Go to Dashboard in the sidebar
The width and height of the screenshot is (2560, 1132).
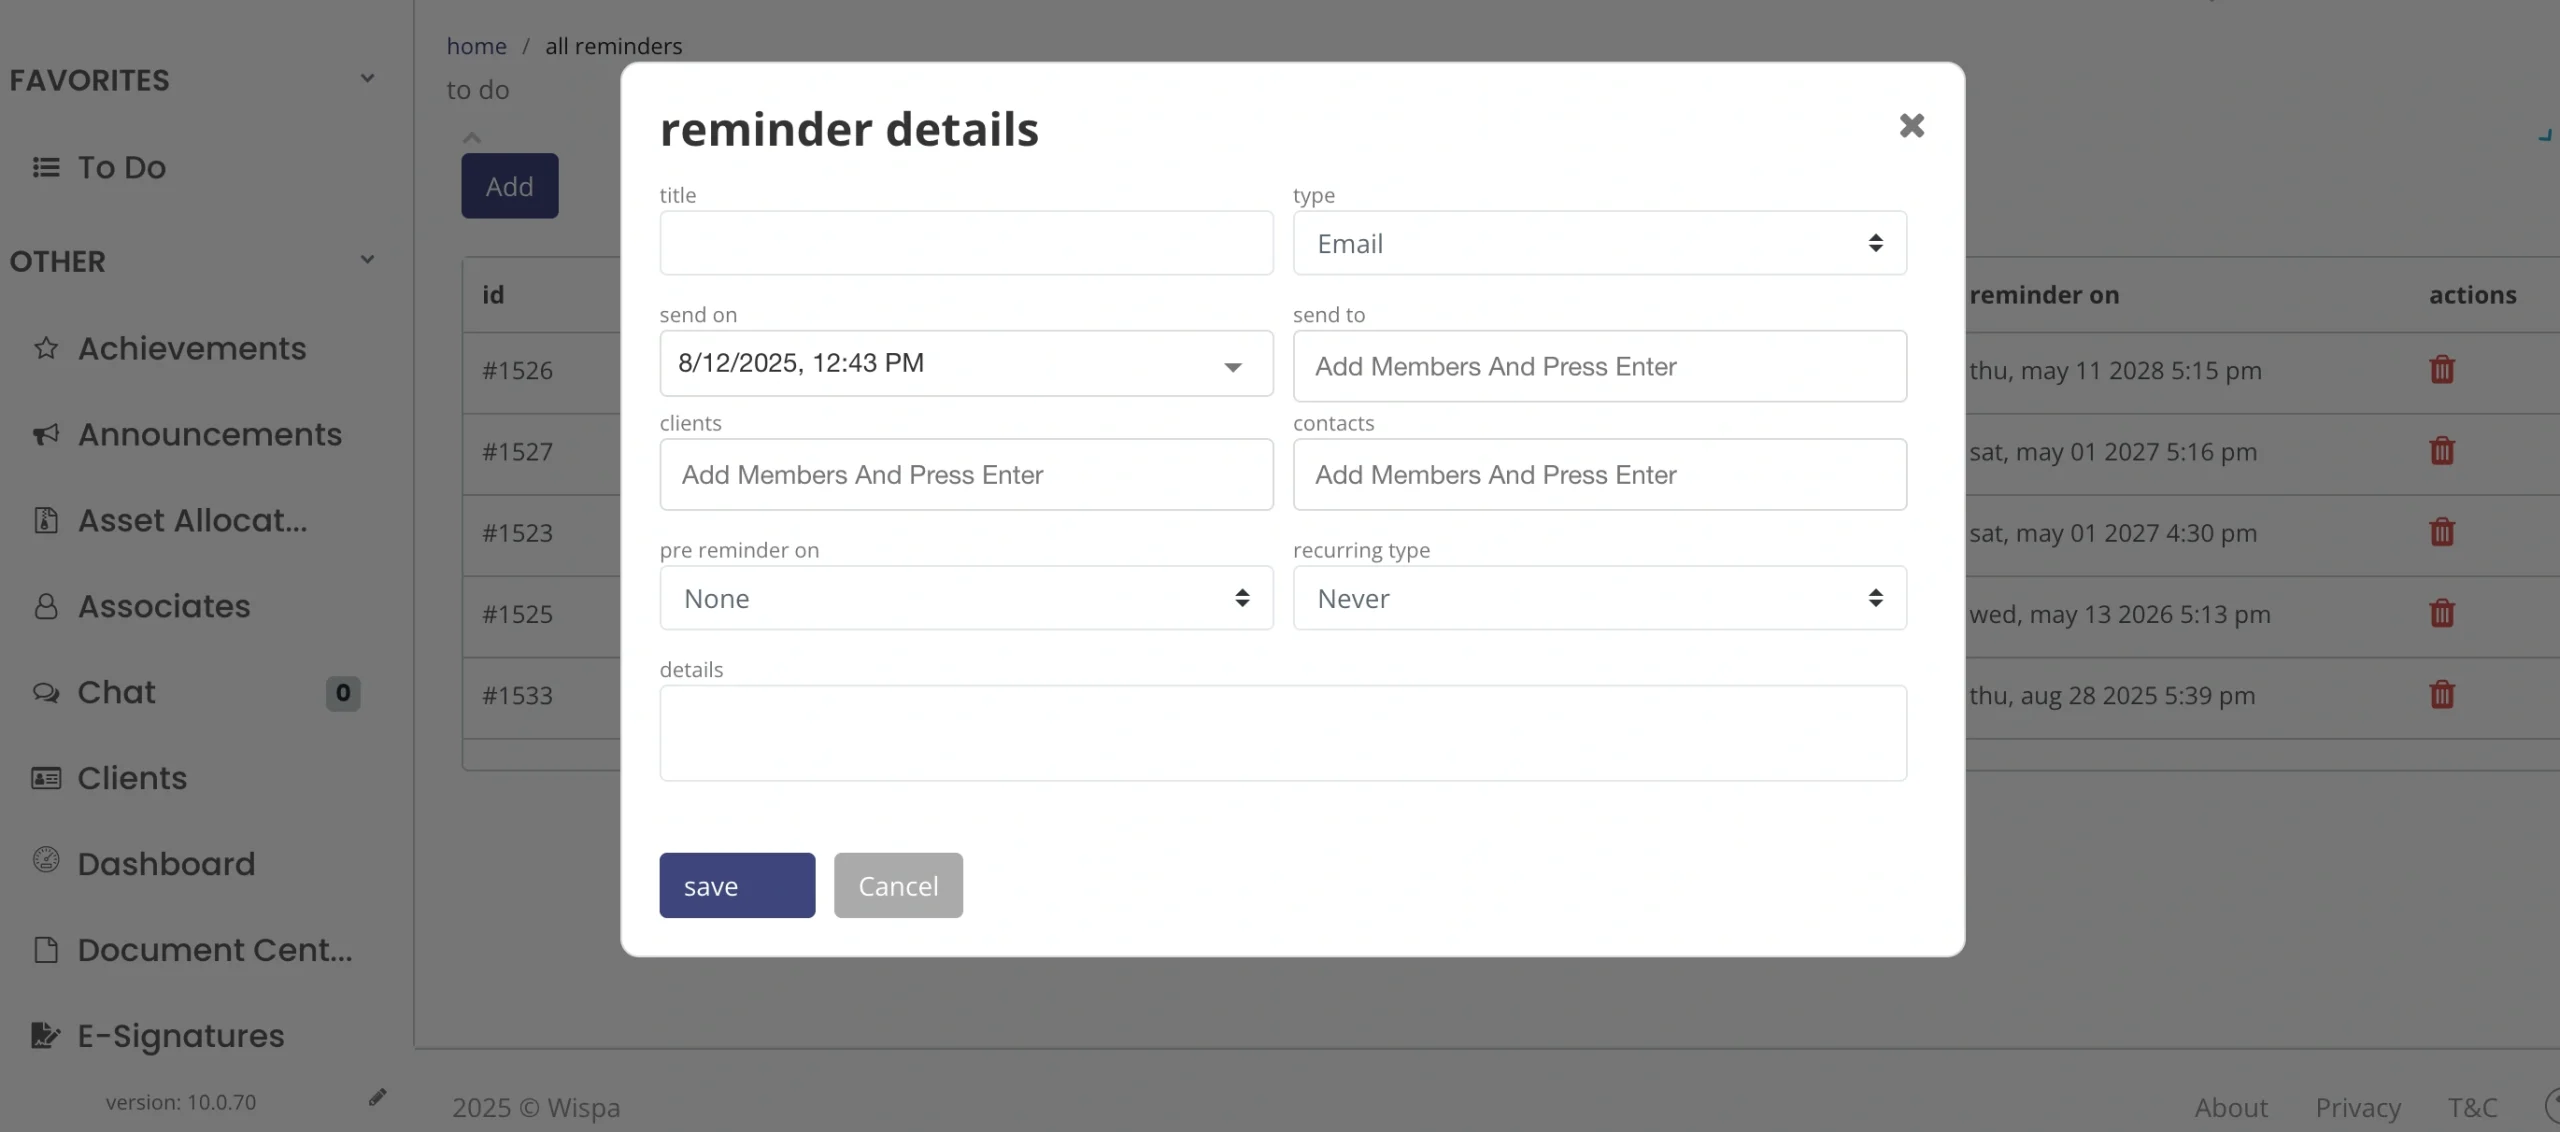(166, 864)
